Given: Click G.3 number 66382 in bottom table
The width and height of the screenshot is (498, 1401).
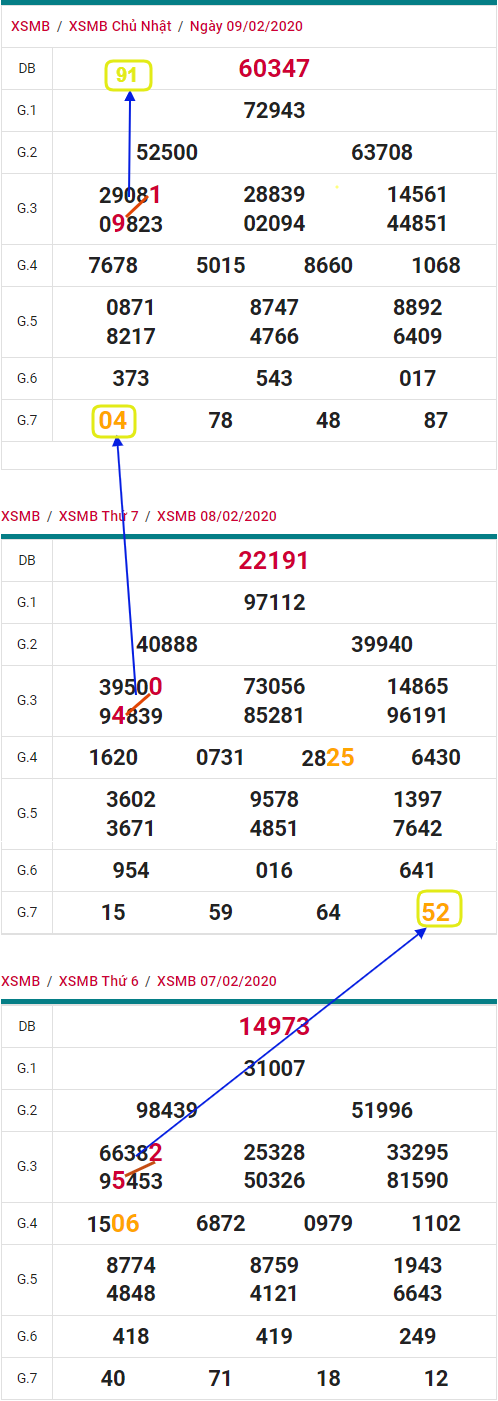Looking at the screenshot, I should click(x=131, y=1153).
